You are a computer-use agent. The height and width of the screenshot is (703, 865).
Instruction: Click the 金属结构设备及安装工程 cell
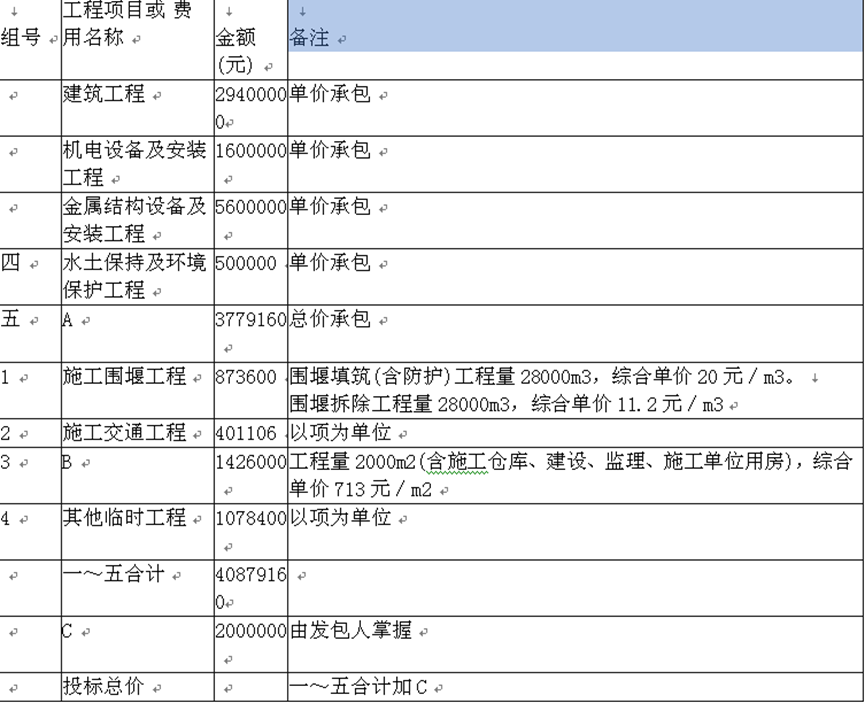pyautogui.click(x=135, y=219)
